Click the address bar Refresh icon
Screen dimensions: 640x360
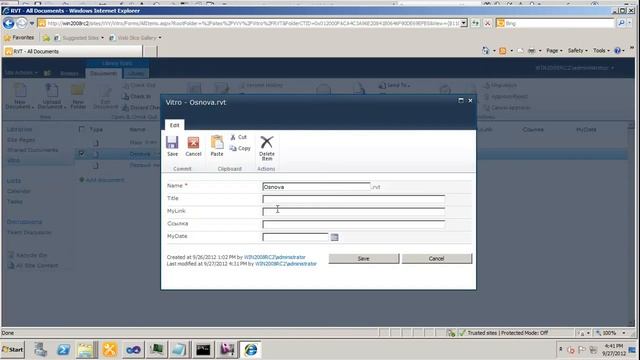click(x=476, y=23)
